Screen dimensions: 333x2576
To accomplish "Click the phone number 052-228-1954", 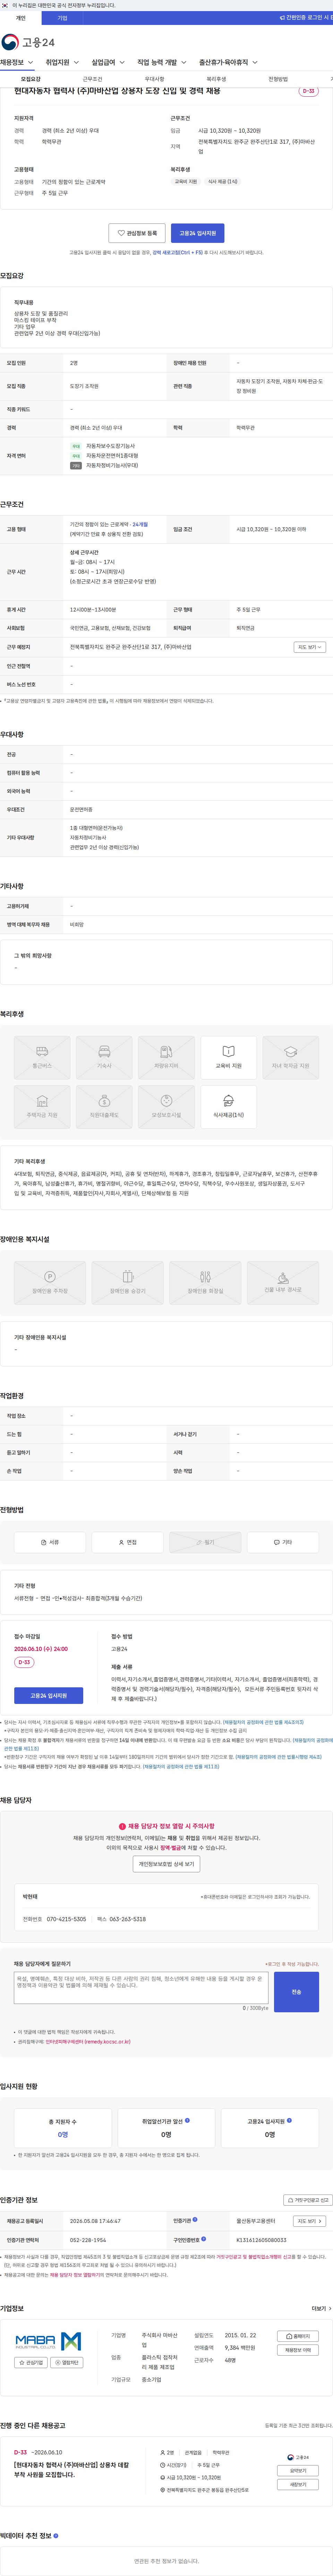I will tap(88, 2240).
